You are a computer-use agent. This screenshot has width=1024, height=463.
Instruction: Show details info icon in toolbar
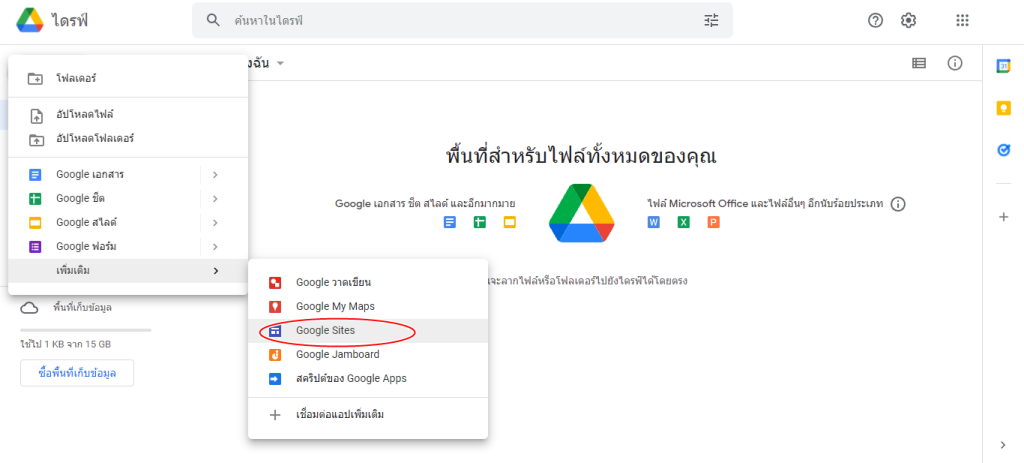pos(955,64)
